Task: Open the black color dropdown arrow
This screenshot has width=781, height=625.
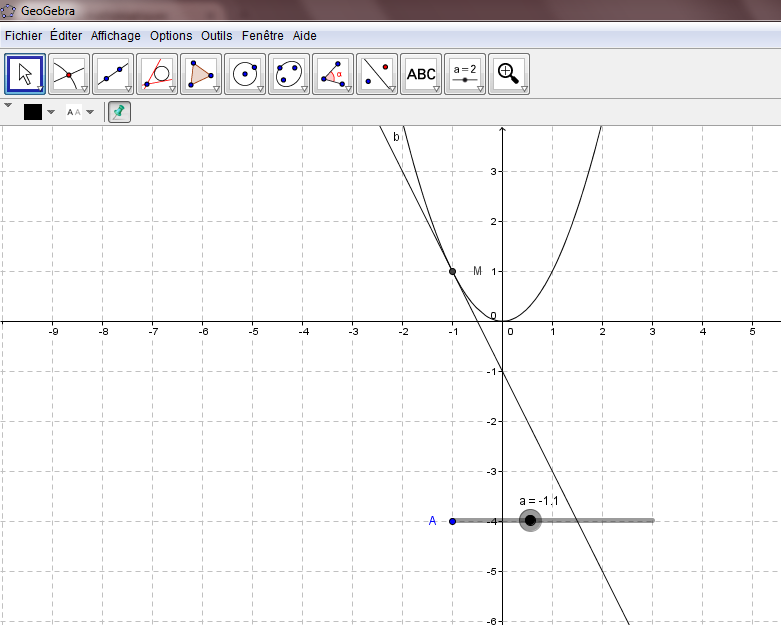Action: tap(51, 112)
